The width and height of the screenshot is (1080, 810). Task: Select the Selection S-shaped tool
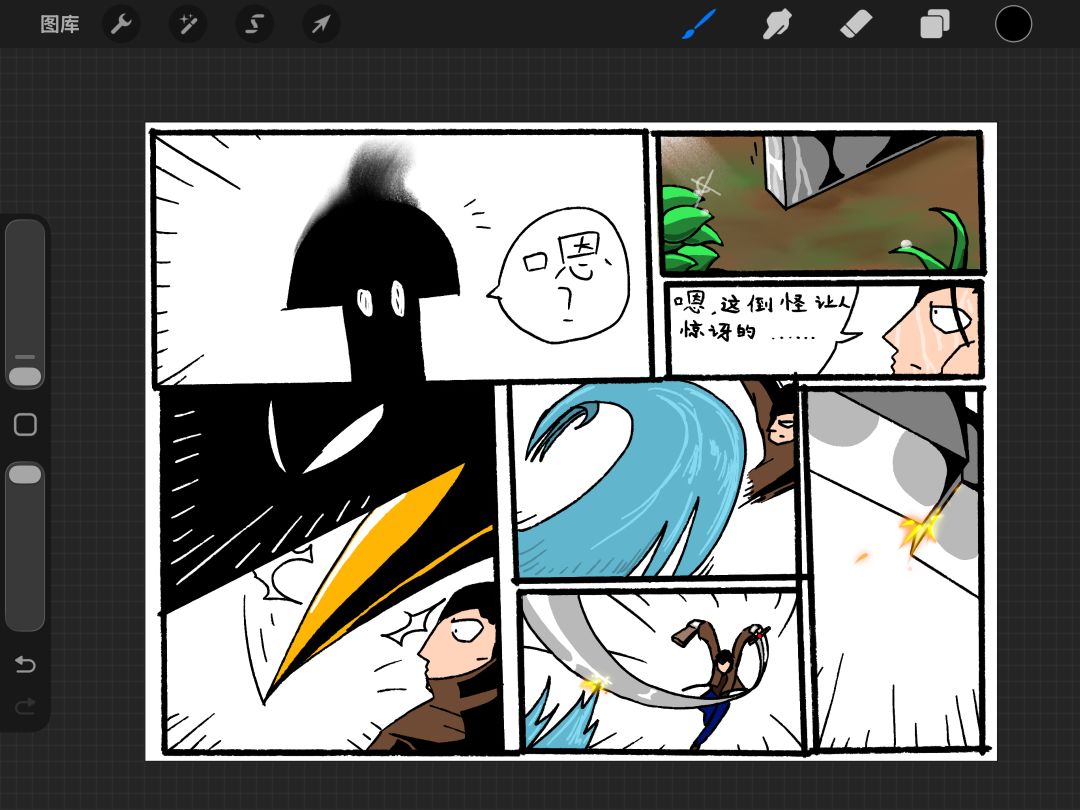tap(255, 25)
